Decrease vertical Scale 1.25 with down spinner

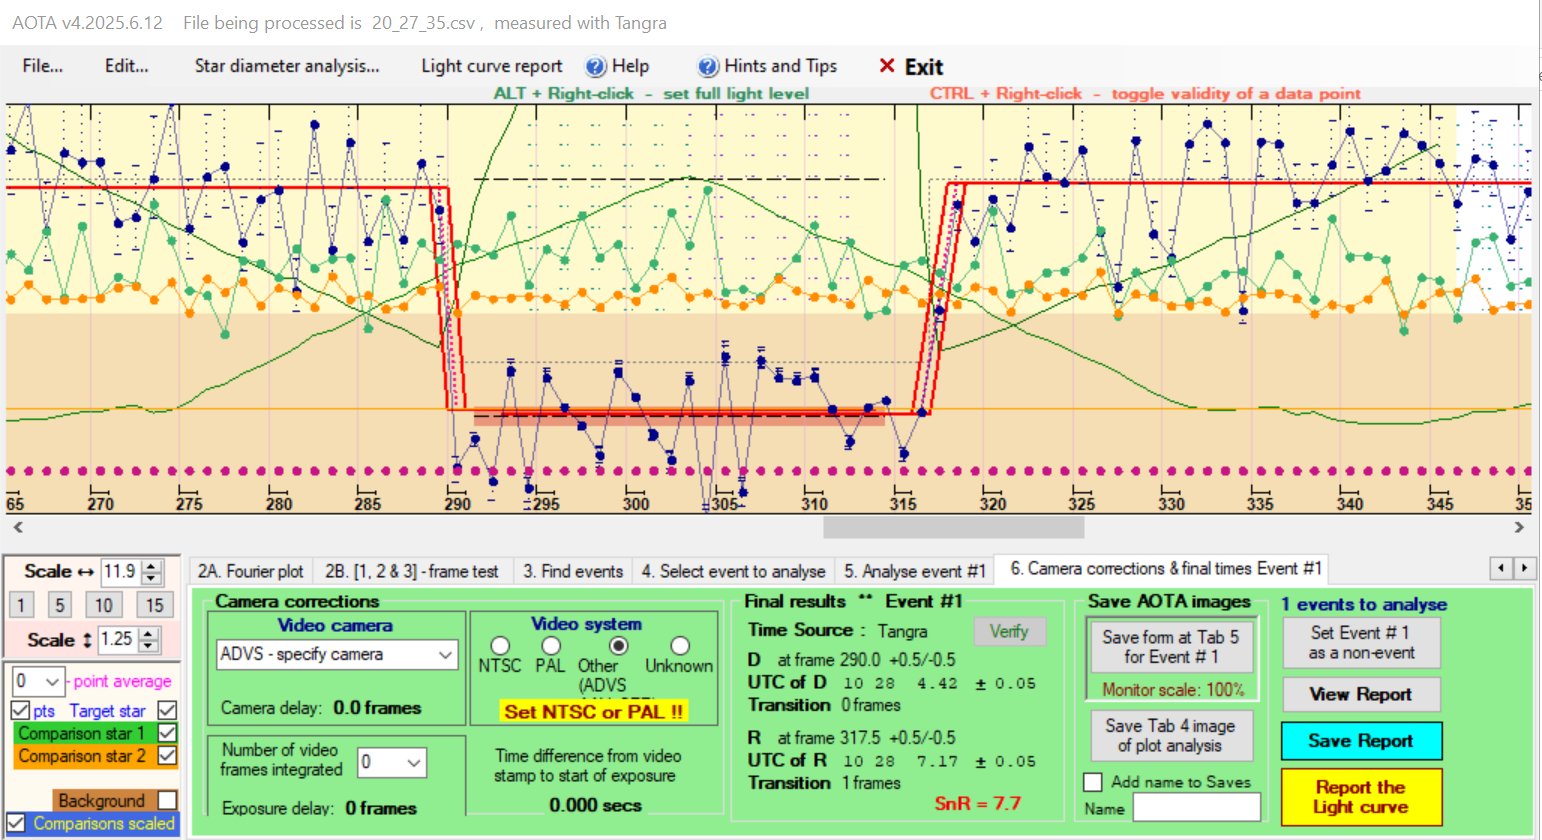[x=149, y=645]
